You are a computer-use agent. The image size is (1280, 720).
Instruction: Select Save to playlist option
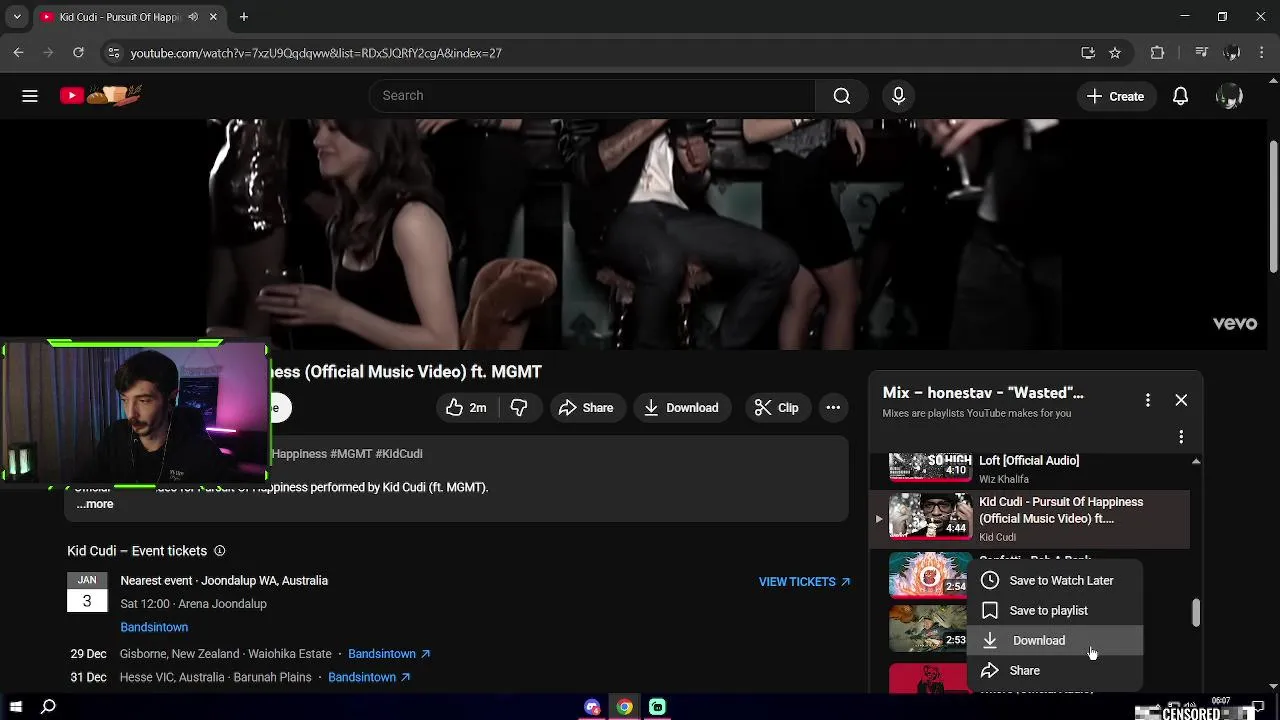click(x=1054, y=610)
